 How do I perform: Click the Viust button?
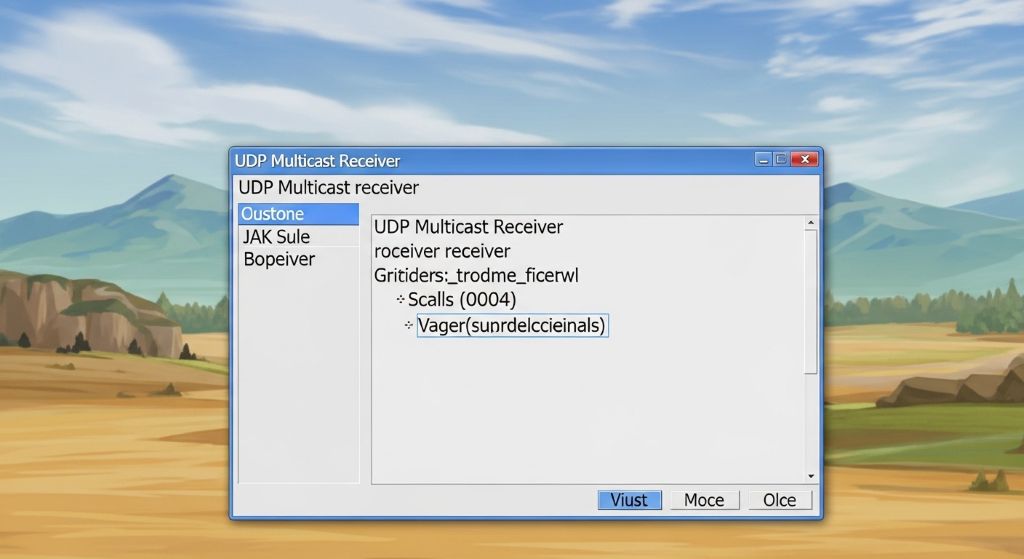click(x=630, y=500)
